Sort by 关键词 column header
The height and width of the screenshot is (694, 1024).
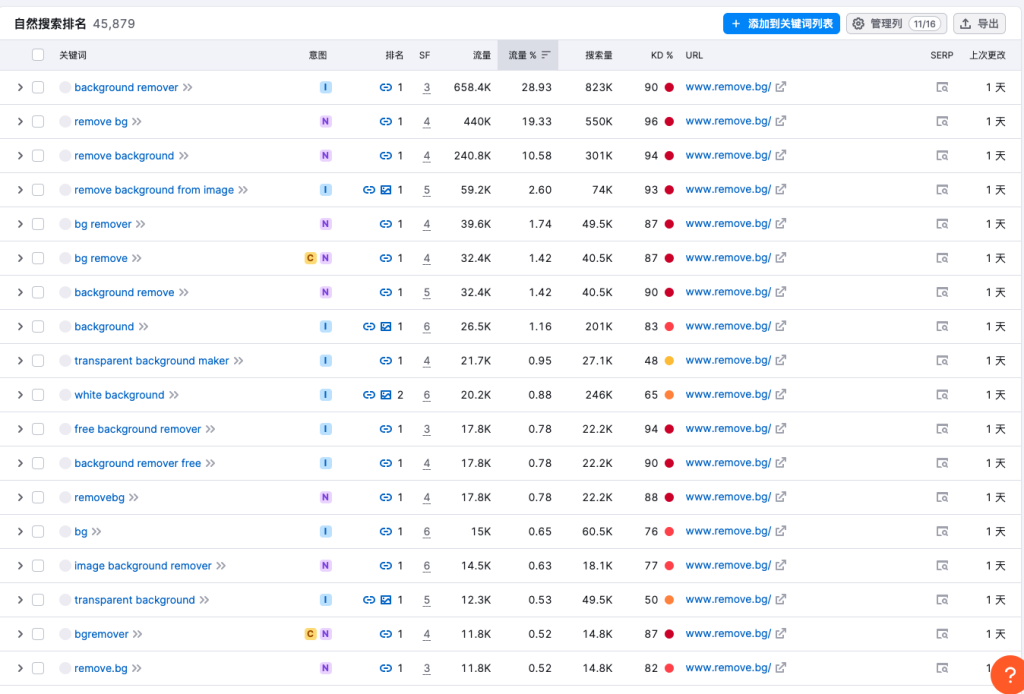click(x=72, y=55)
